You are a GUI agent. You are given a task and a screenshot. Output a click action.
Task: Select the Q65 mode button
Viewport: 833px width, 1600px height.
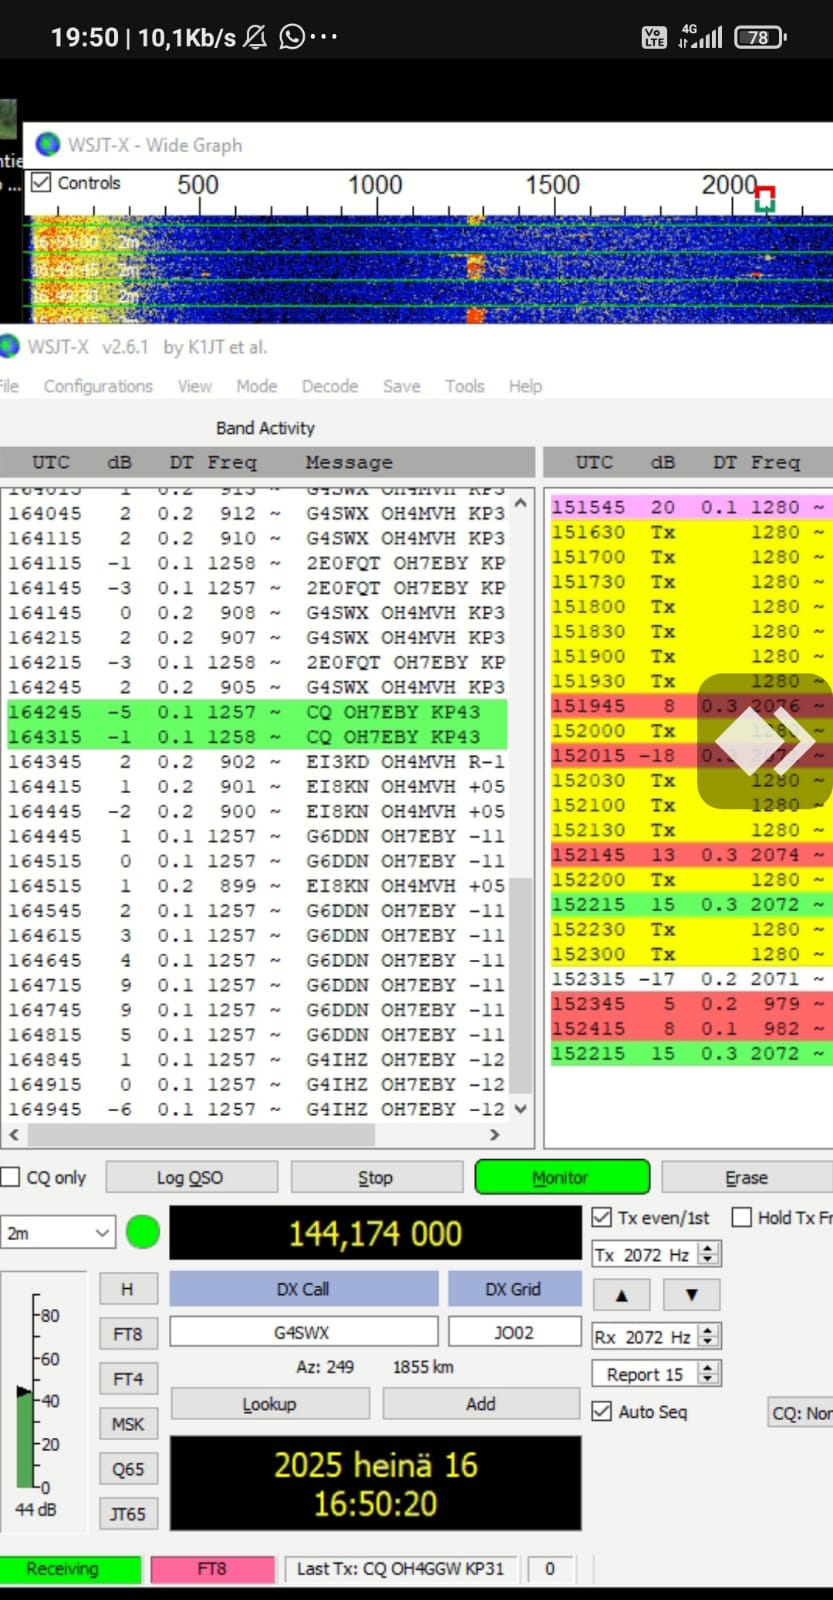click(128, 1469)
